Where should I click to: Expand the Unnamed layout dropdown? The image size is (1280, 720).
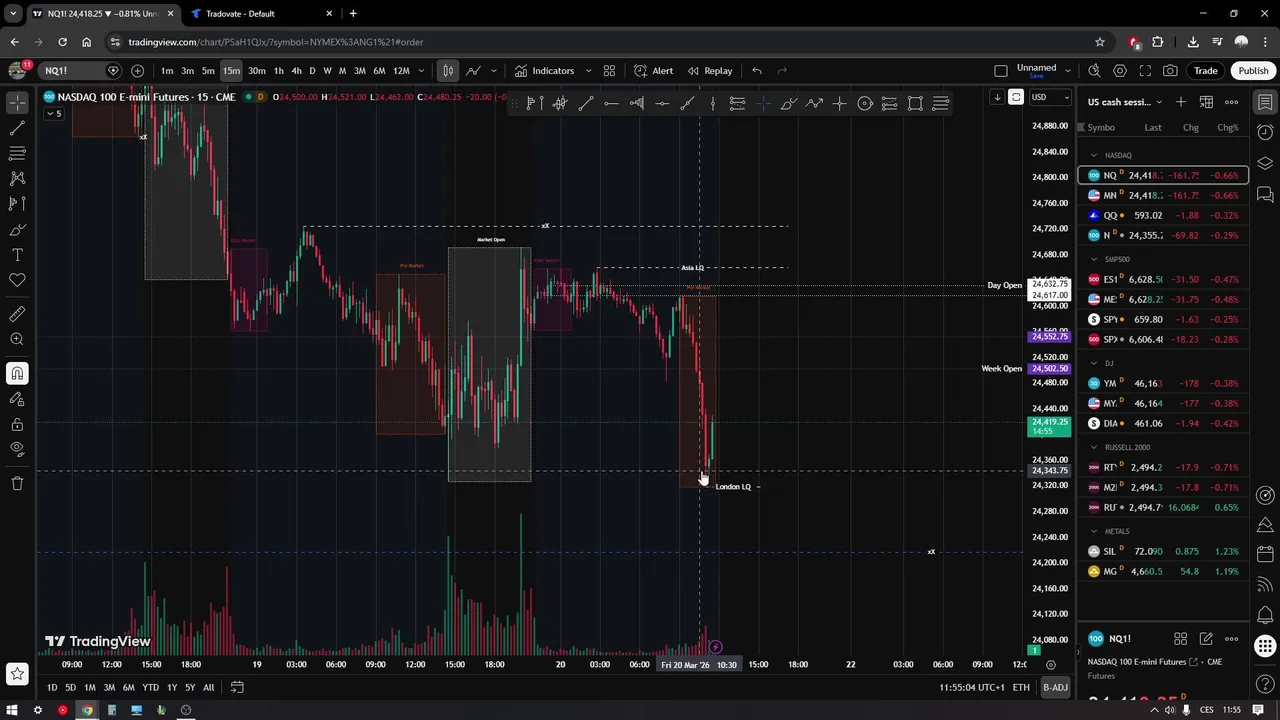click(1067, 71)
